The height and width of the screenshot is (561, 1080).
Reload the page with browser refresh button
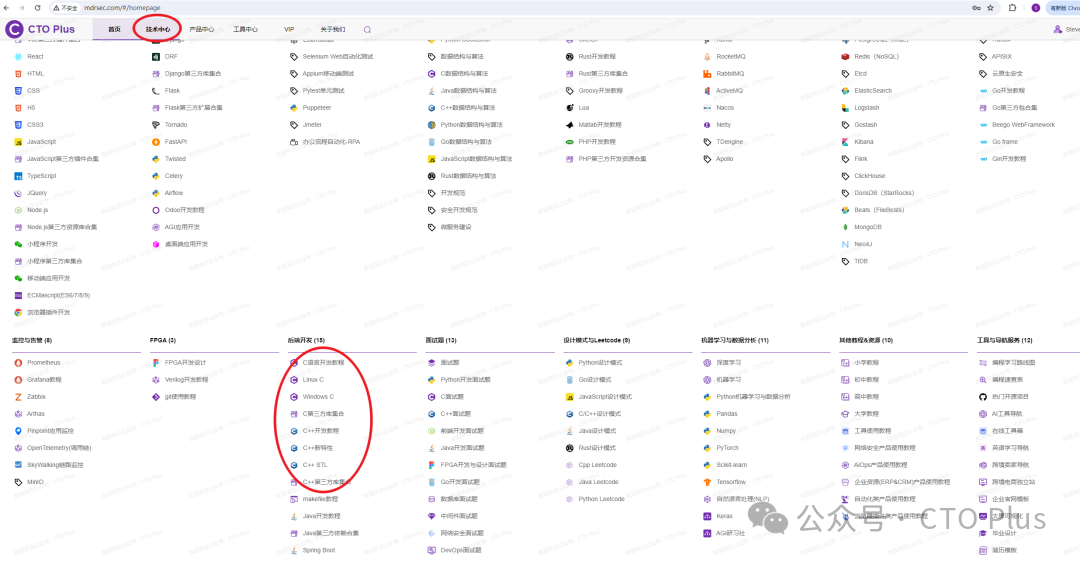37,8
